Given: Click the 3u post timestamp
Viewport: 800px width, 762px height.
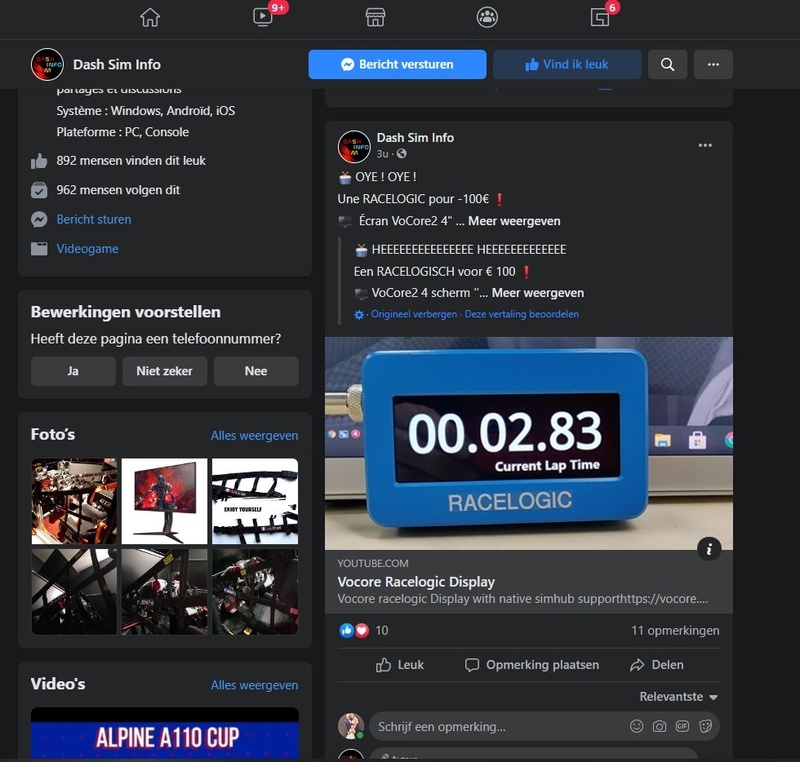Looking at the screenshot, I should pyautogui.click(x=382, y=154).
